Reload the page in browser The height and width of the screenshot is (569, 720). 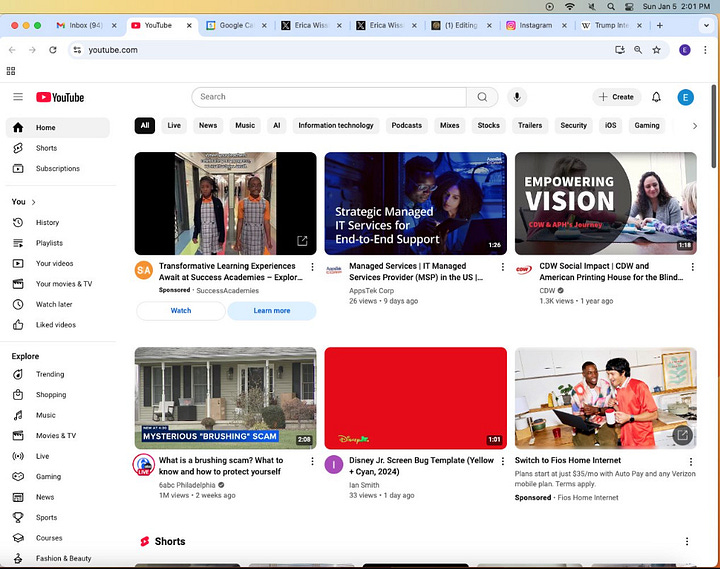53,50
